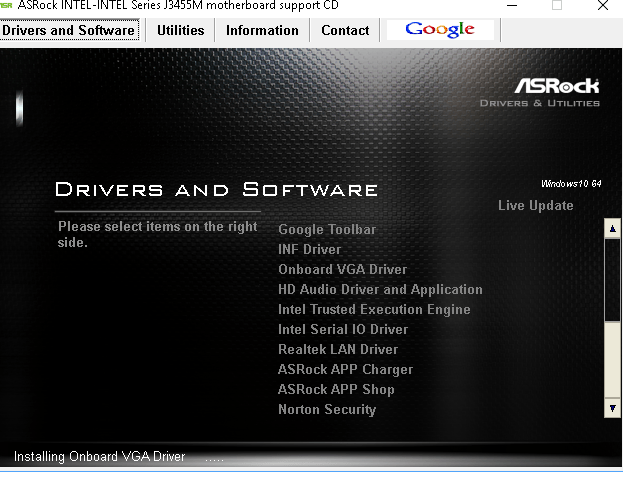Launch Live Update
The image size is (623, 480).
(535, 206)
